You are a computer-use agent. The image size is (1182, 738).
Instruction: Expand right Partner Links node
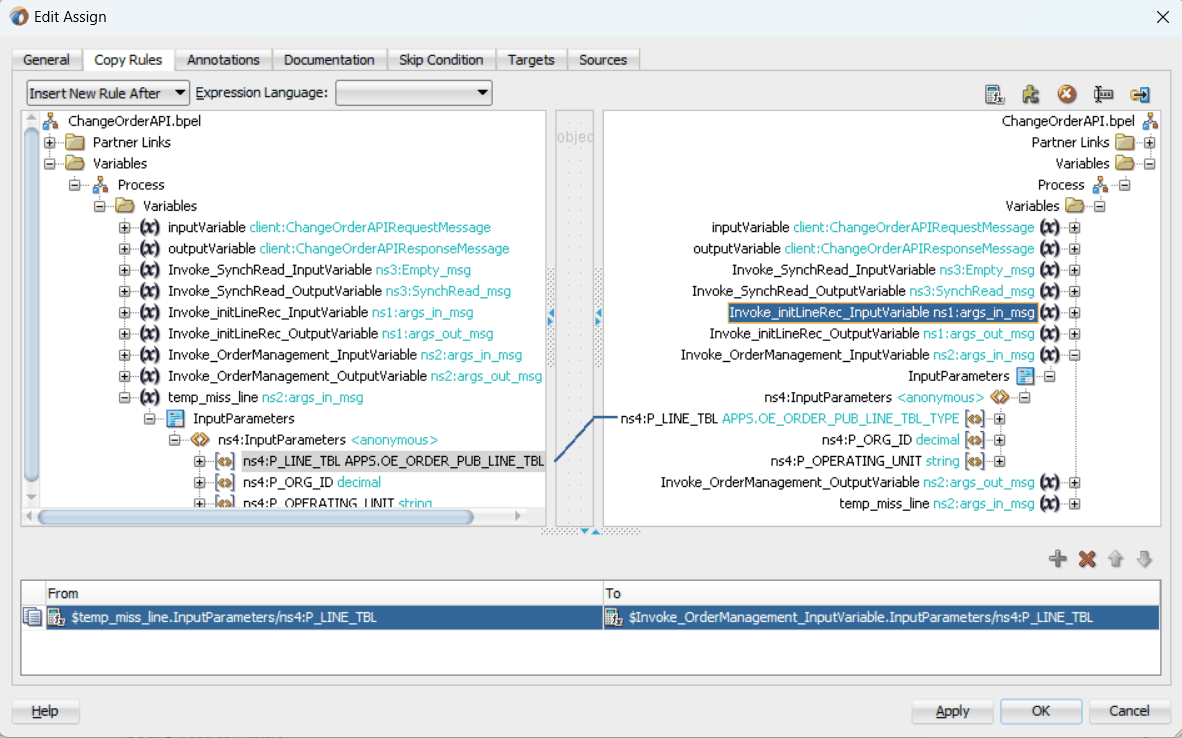1149,142
